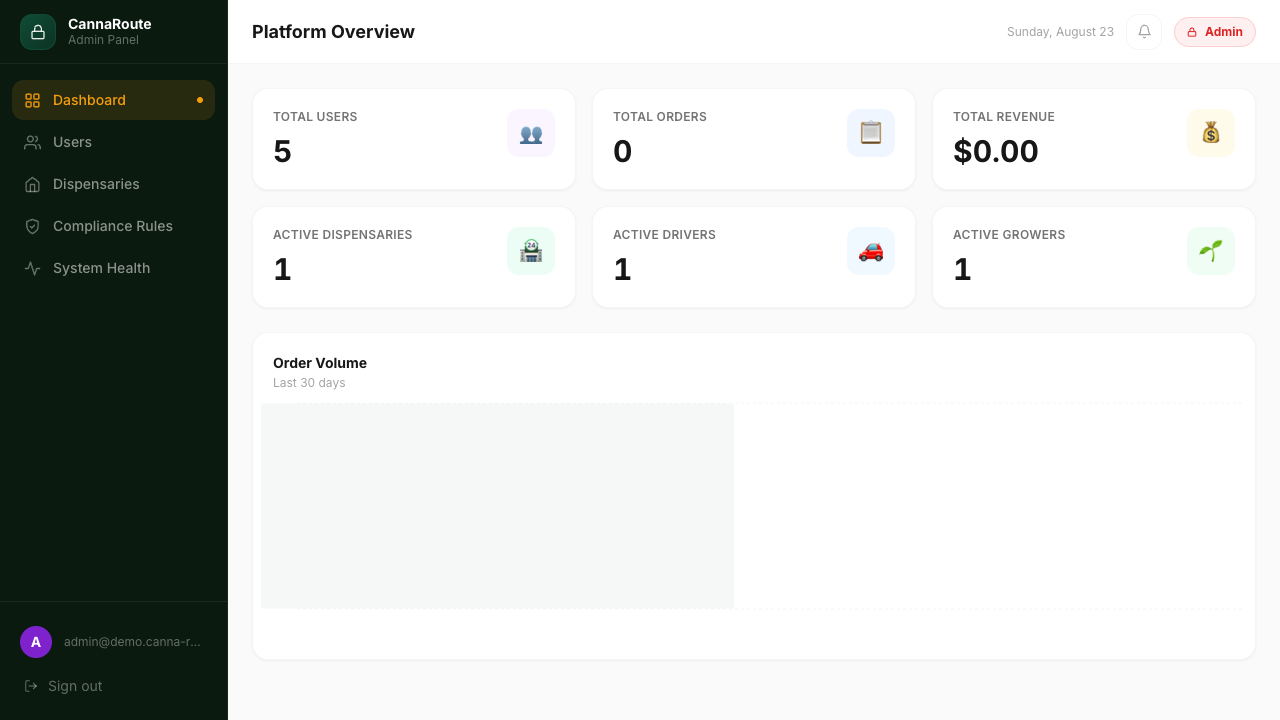Click the ACTIVE DISPENSARIES label

click(x=343, y=235)
